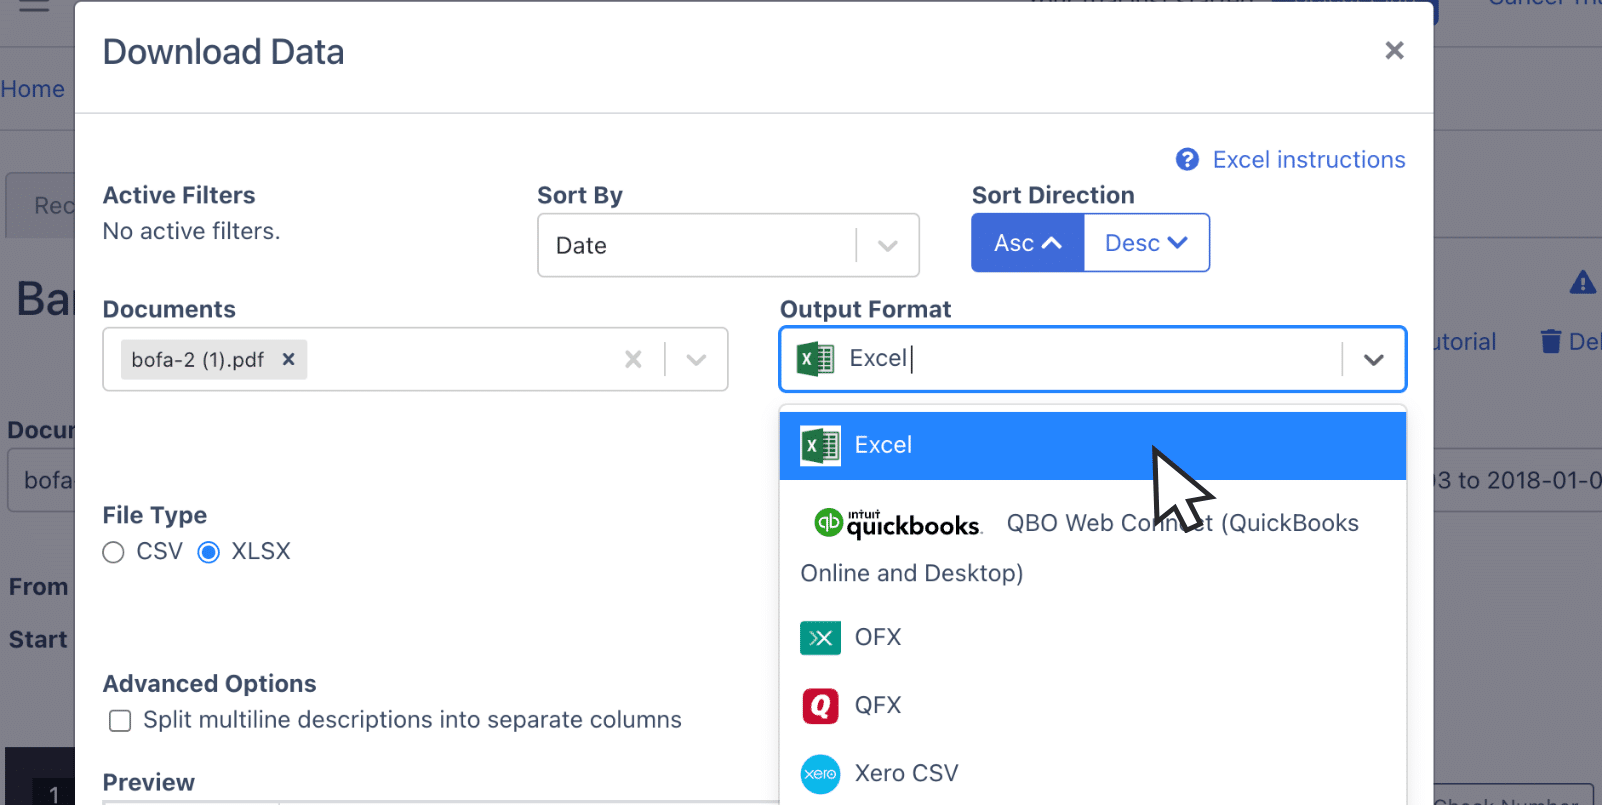Open the Excel instructions link

point(1308,158)
